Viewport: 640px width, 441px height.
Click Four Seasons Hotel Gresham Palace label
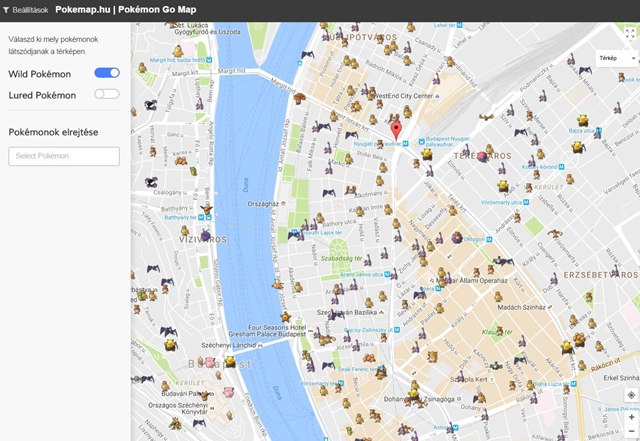tap(268, 331)
